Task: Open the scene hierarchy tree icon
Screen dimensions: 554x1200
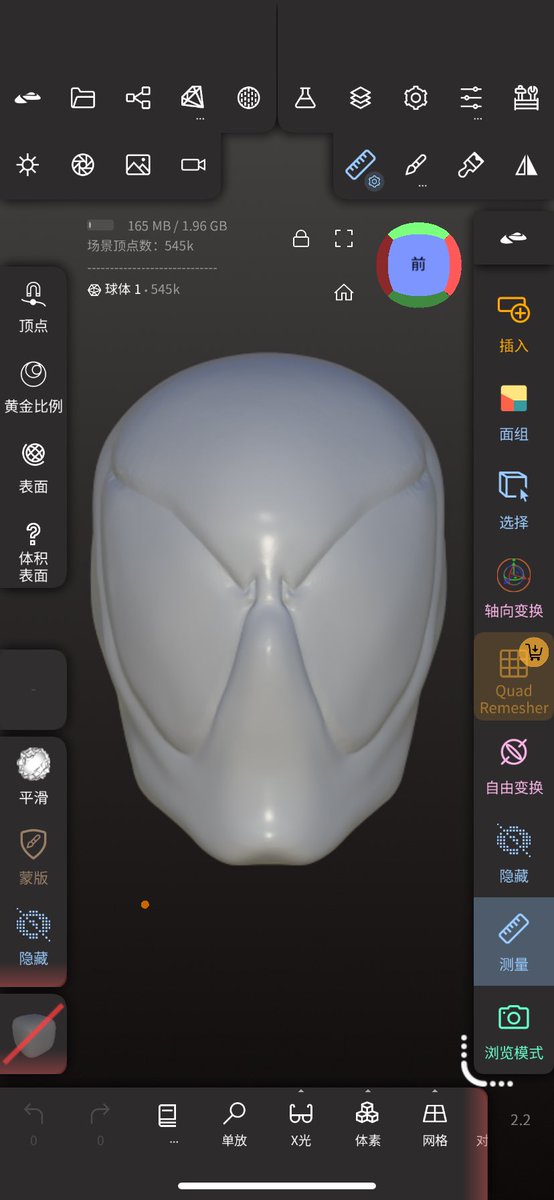Action: point(138,98)
